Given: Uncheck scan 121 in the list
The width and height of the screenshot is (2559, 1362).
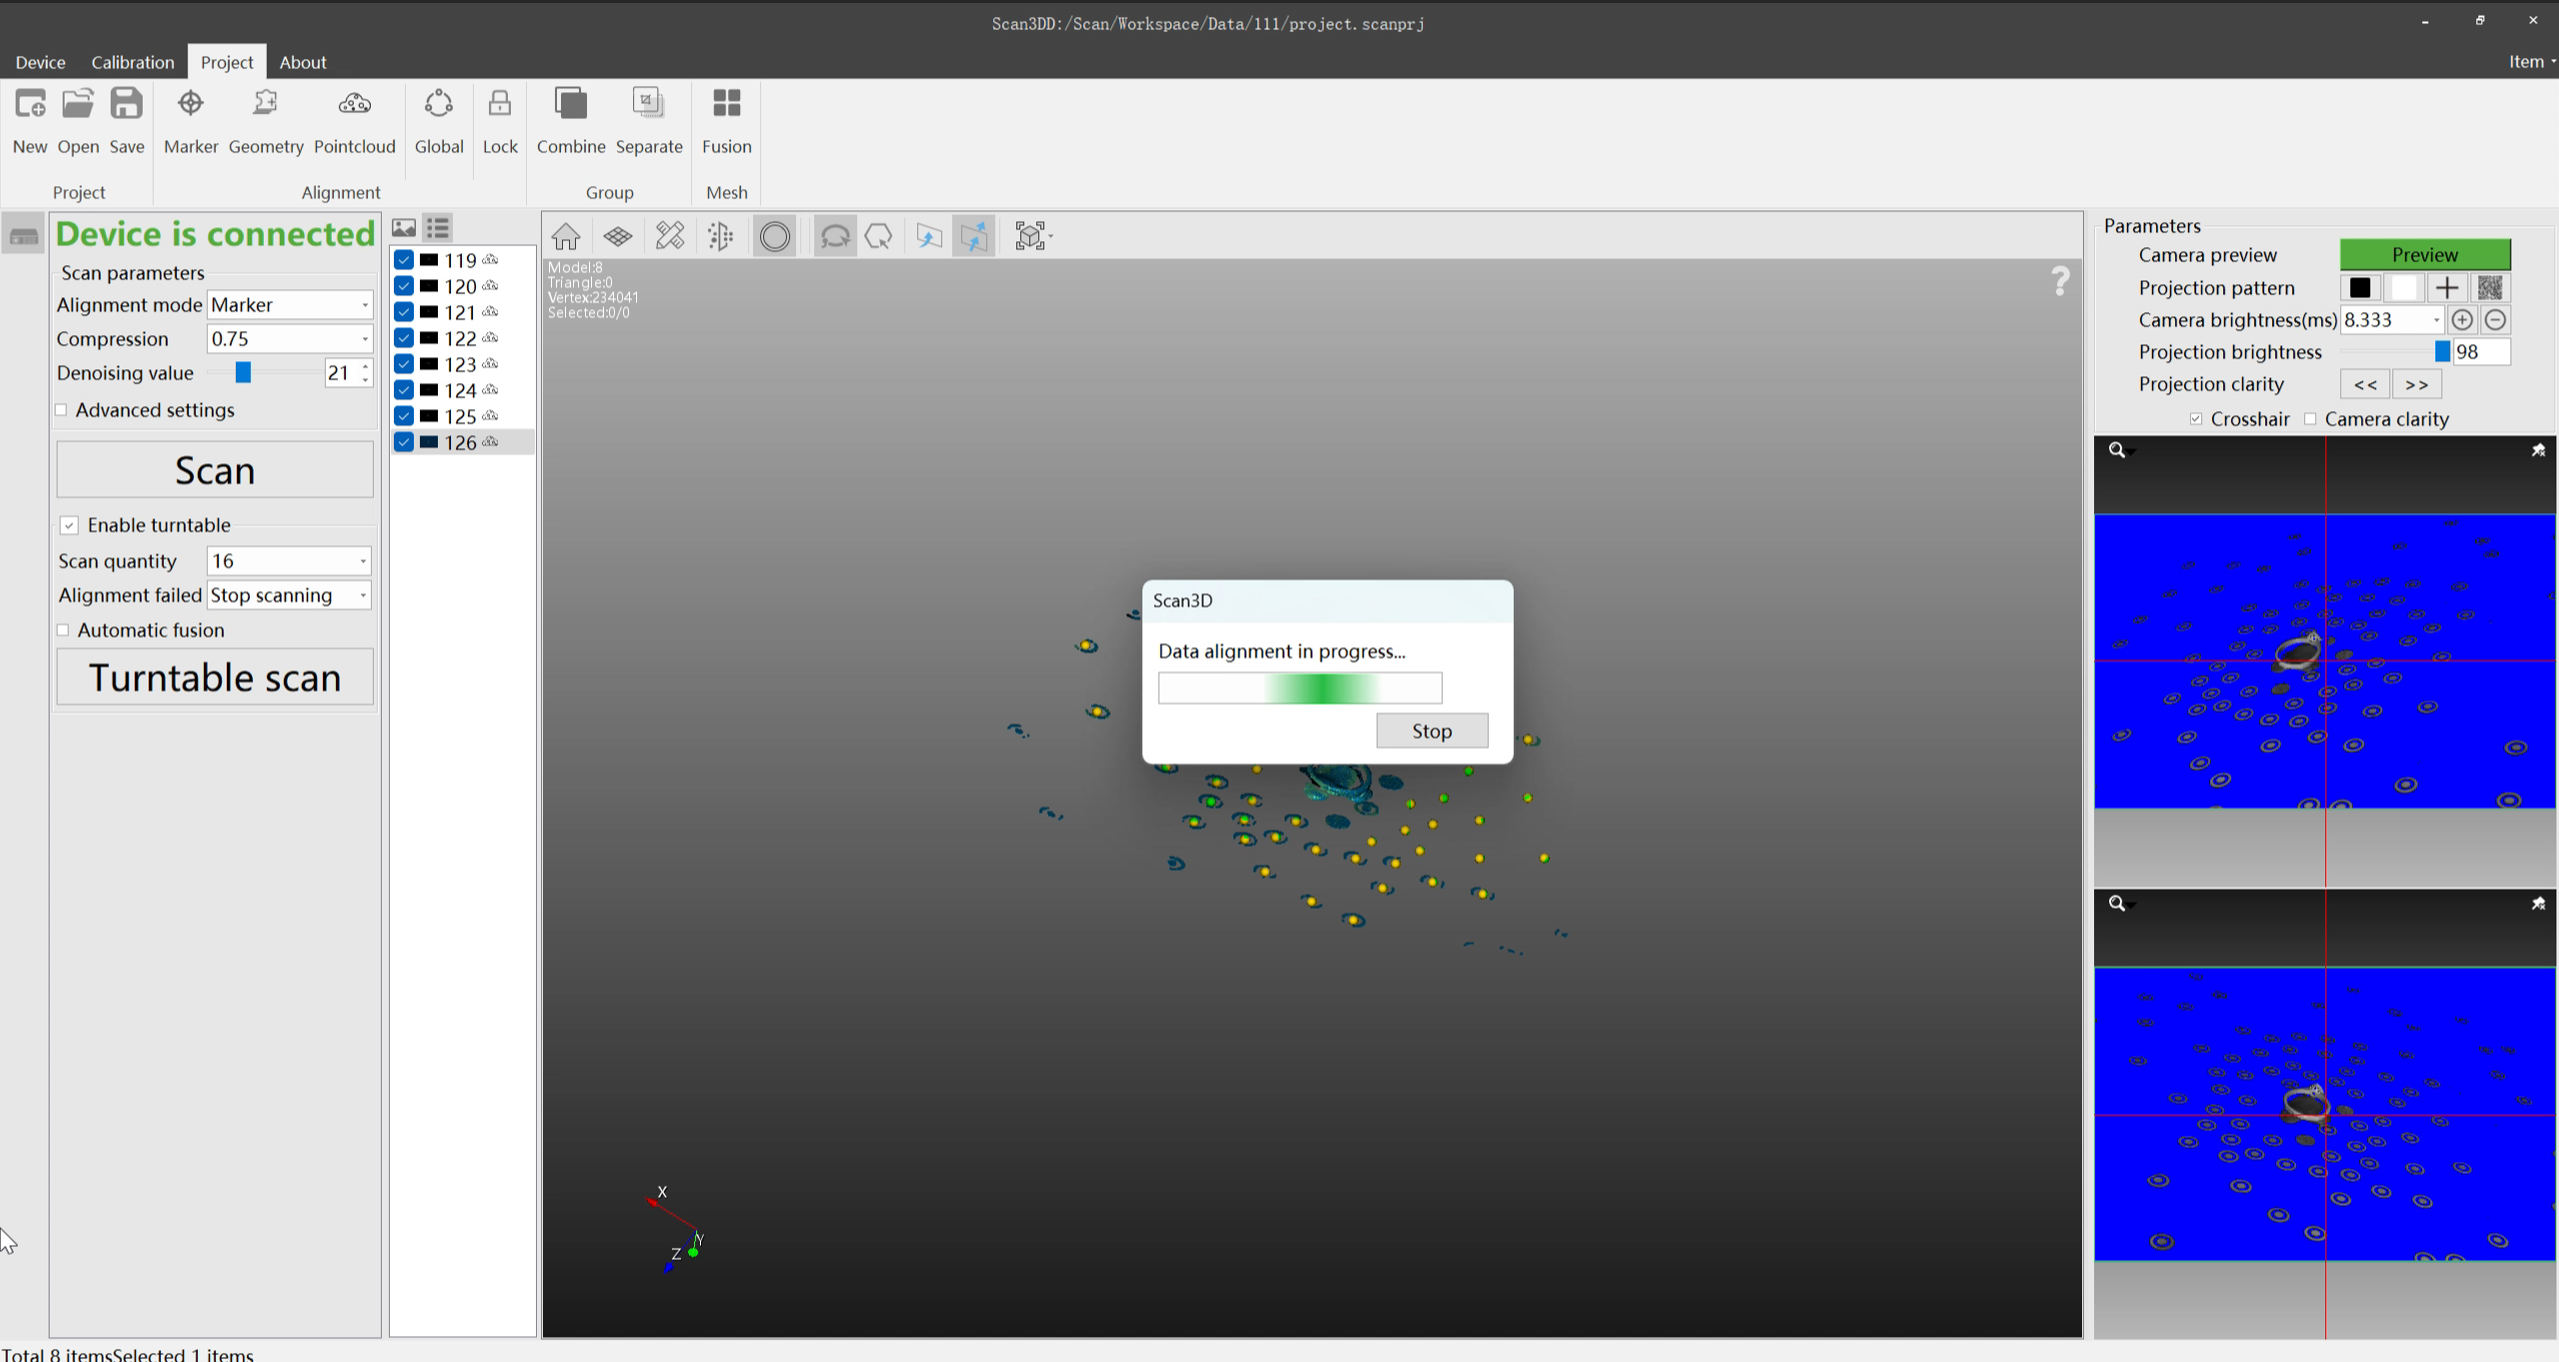Looking at the screenshot, I should pyautogui.click(x=404, y=312).
